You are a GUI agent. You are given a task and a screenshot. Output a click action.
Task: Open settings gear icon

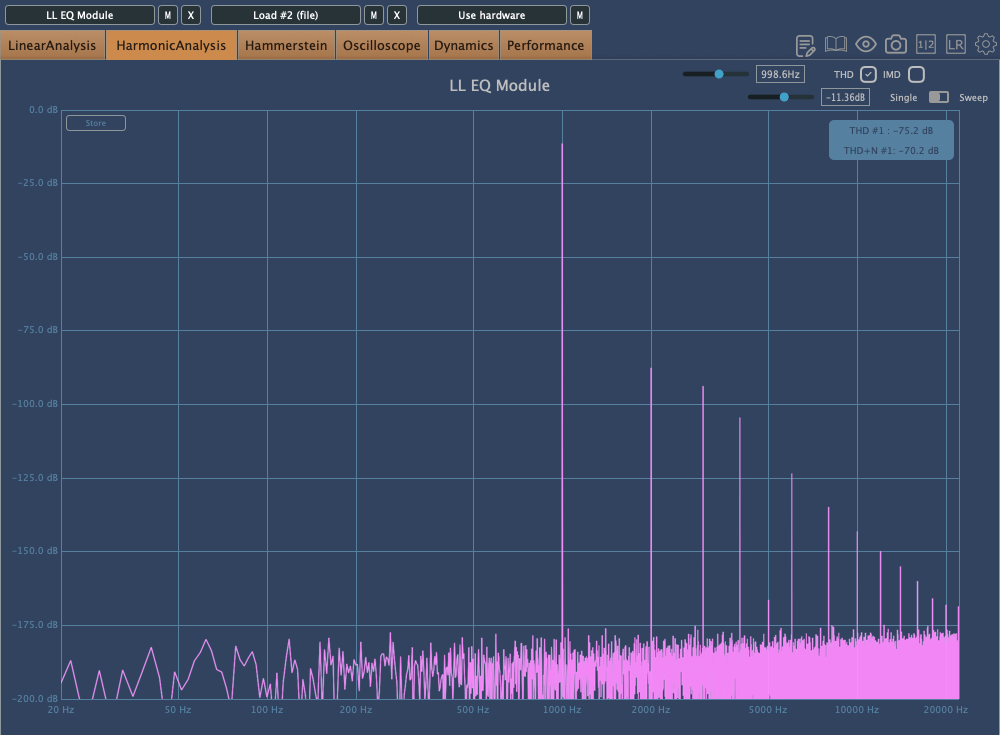(x=986, y=45)
